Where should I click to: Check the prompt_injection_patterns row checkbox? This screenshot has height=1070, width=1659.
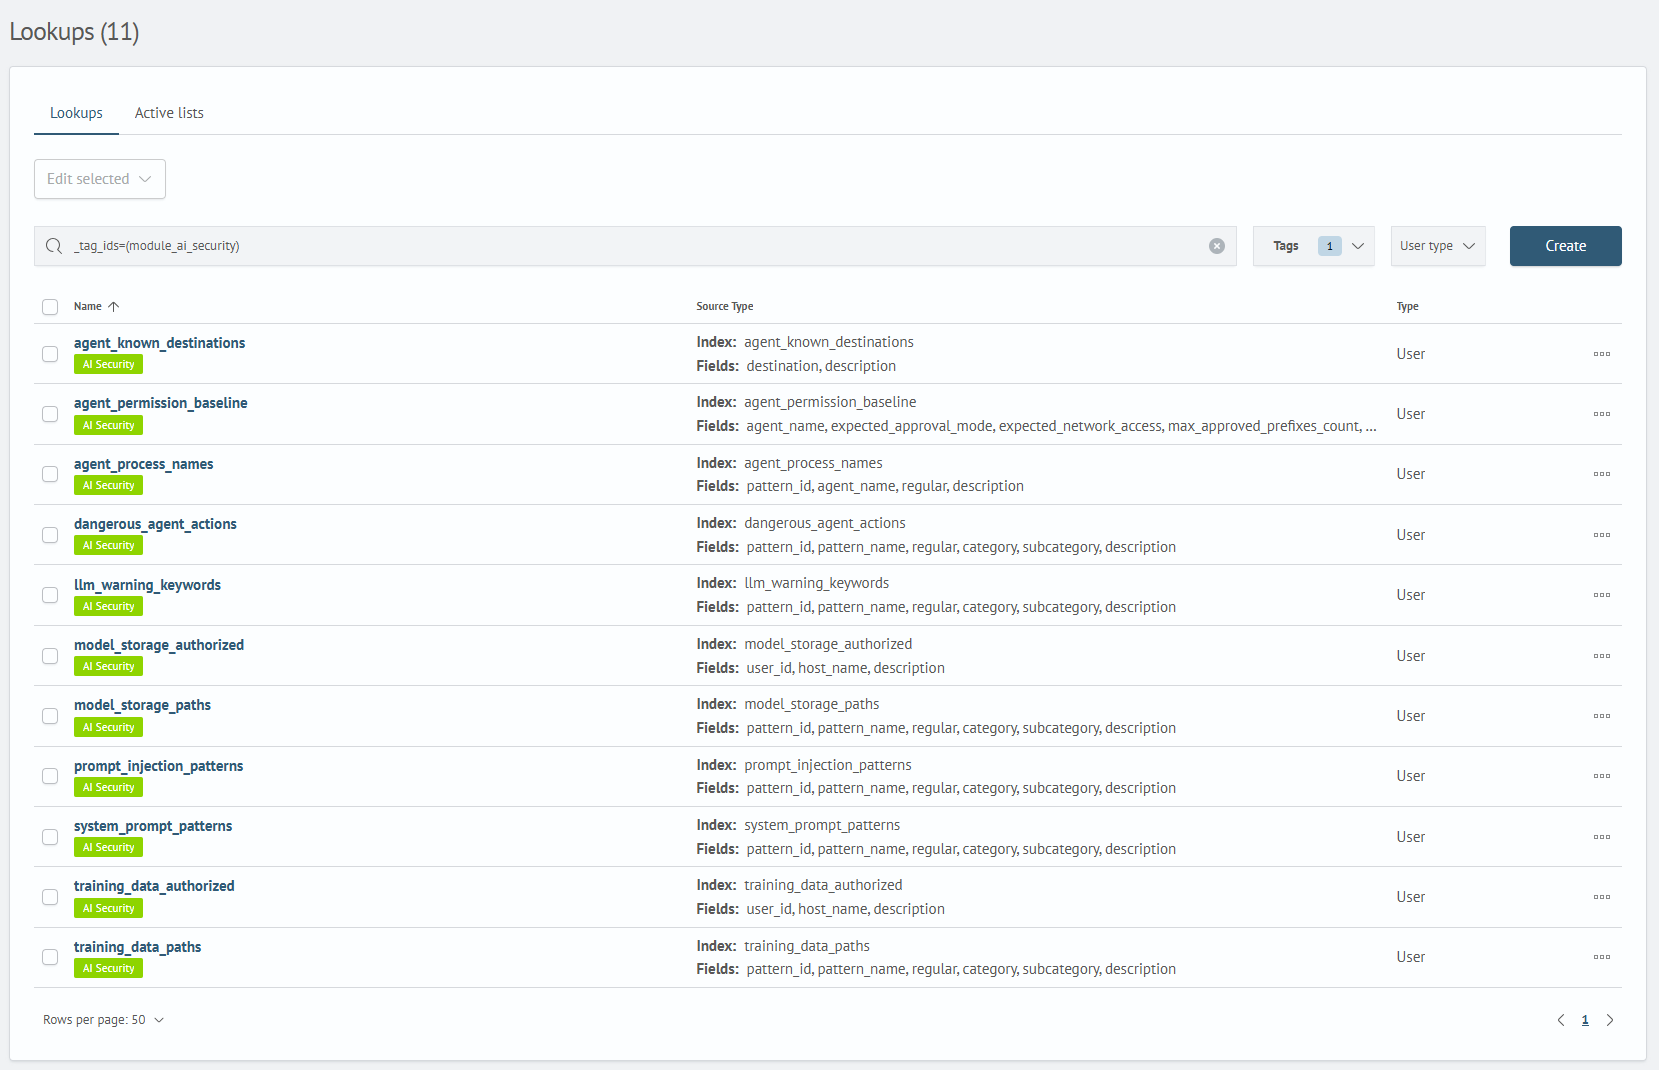tap(50, 776)
